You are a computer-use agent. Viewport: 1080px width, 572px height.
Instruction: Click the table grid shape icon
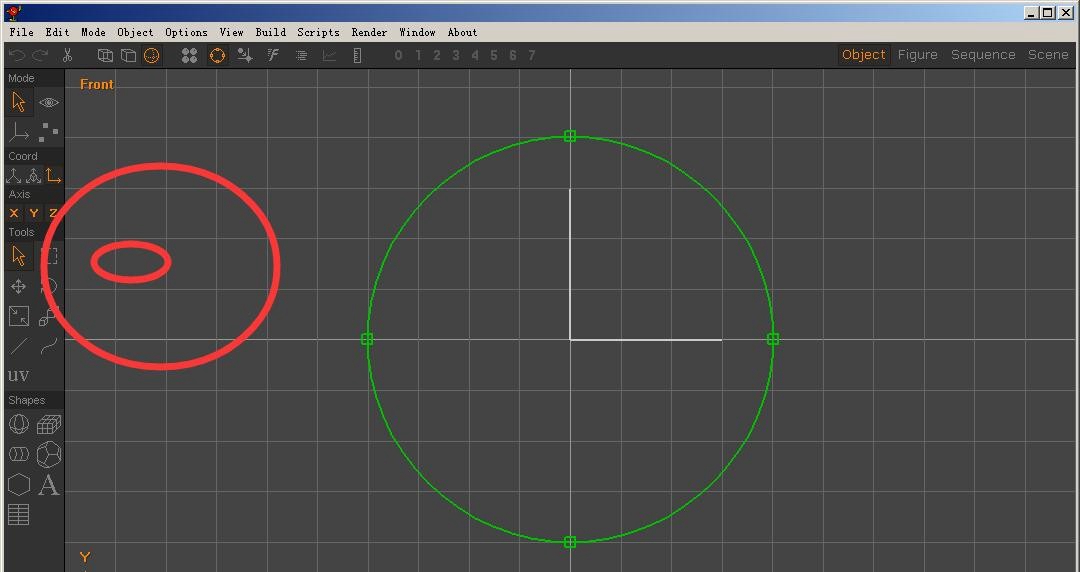tap(19, 515)
